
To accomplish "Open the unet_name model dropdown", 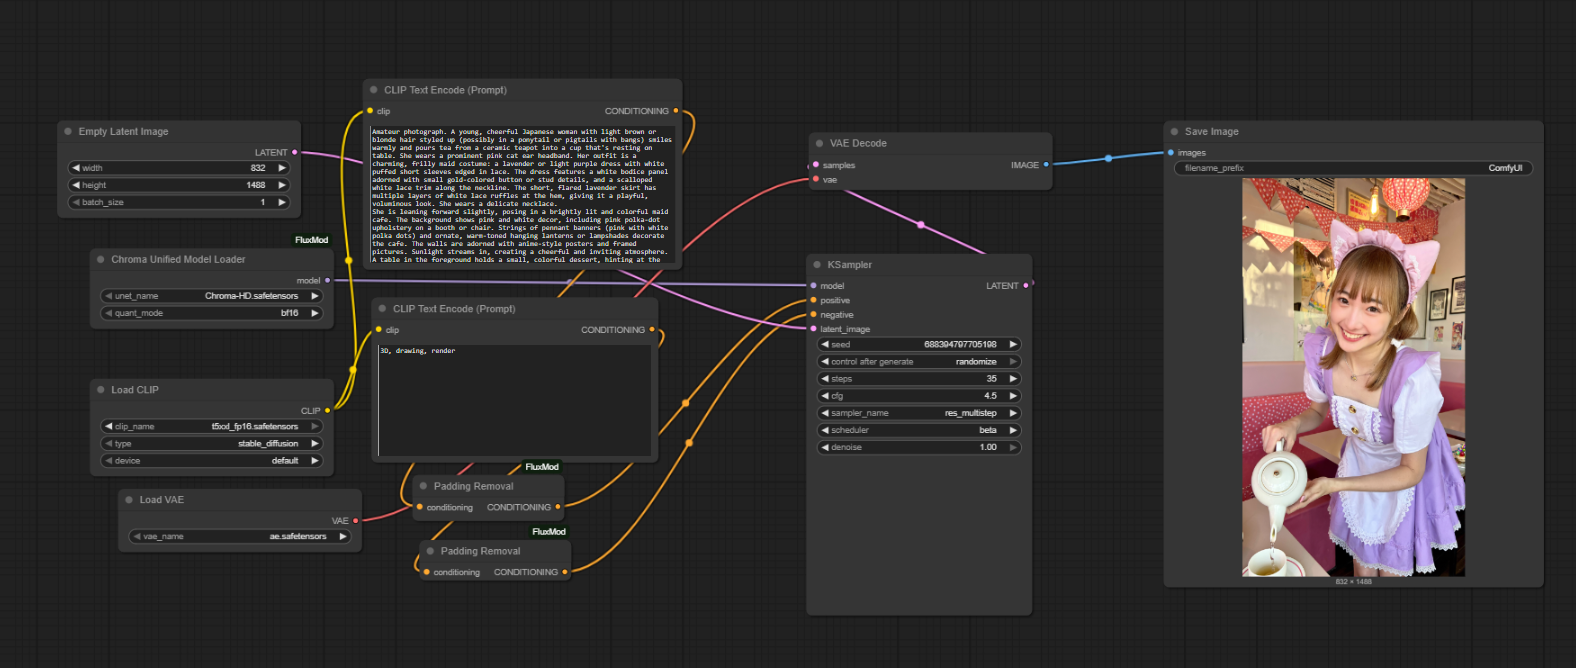I will (x=212, y=296).
